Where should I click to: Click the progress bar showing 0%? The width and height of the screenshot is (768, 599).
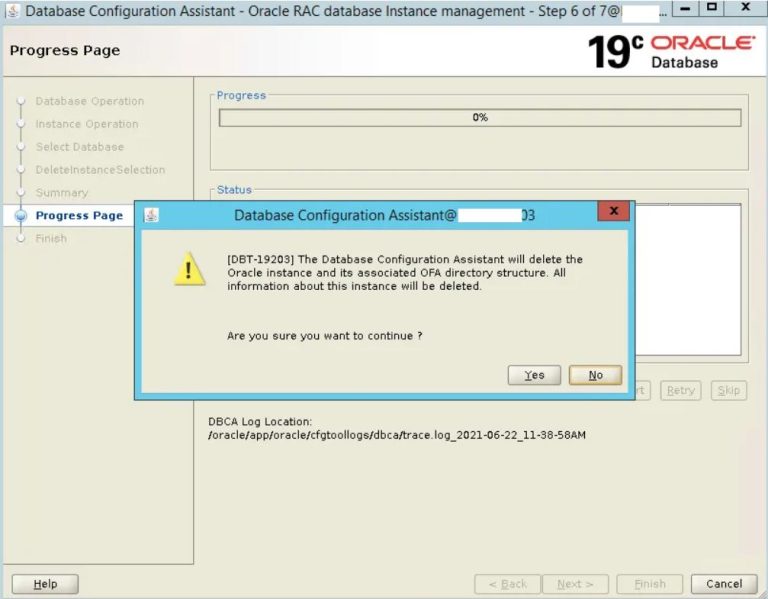click(x=480, y=118)
